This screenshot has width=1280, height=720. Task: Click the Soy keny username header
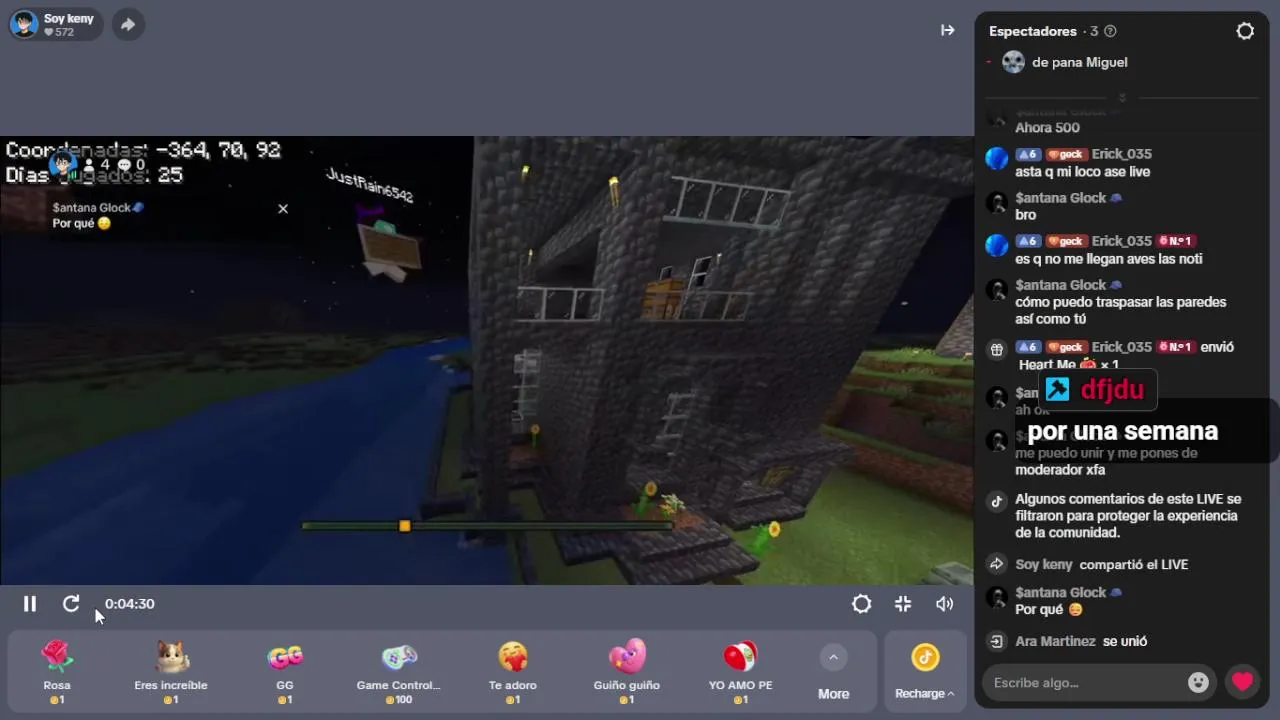pyautogui.click(x=69, y=18)
